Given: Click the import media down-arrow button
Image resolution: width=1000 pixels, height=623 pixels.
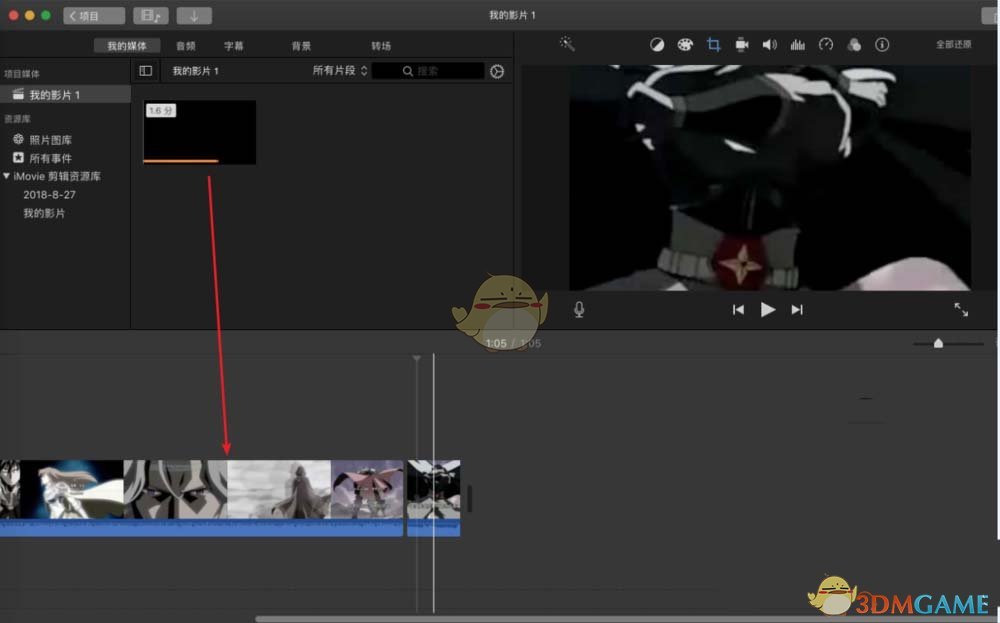Looking at the screenshot, I should 194,16.
